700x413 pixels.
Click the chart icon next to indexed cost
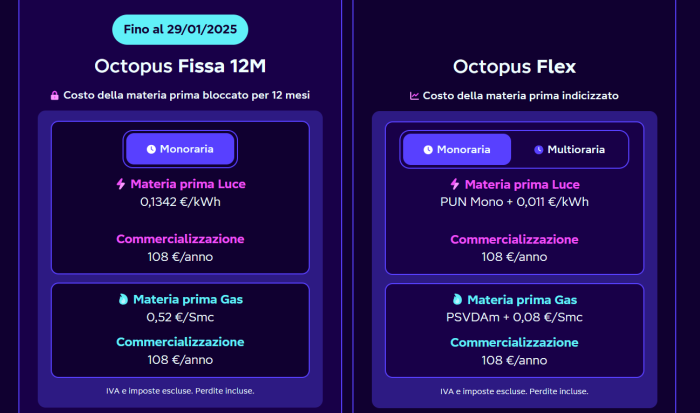(414, 96)
